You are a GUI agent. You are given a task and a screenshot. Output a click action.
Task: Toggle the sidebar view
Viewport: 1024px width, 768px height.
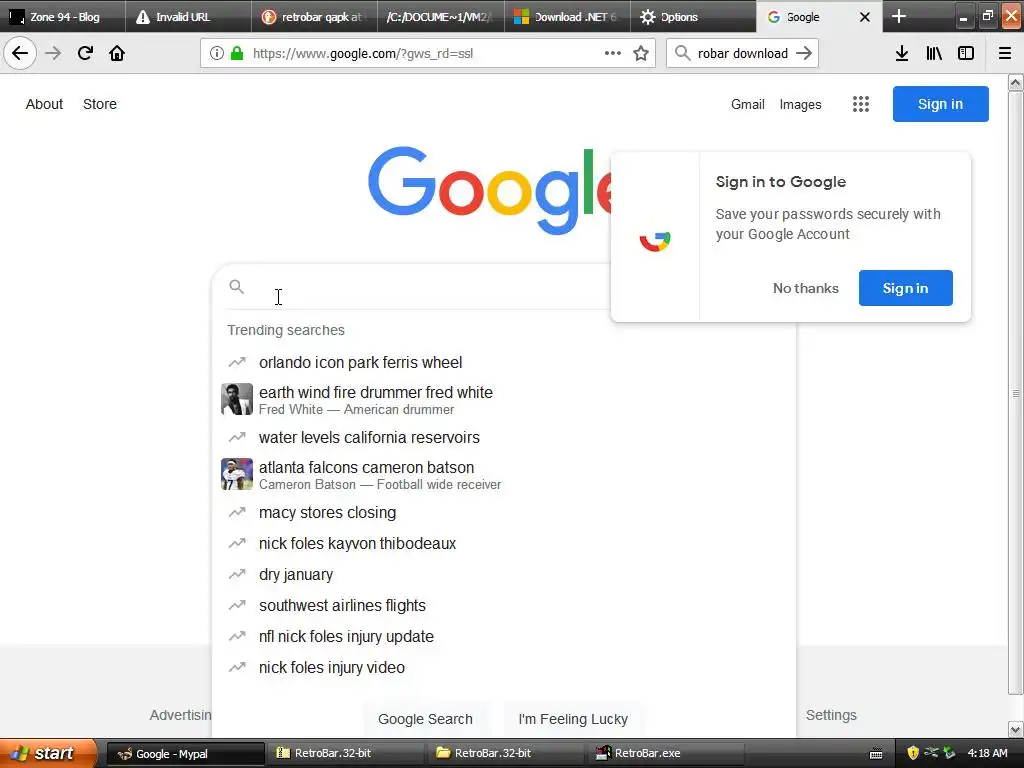point(966,53)
